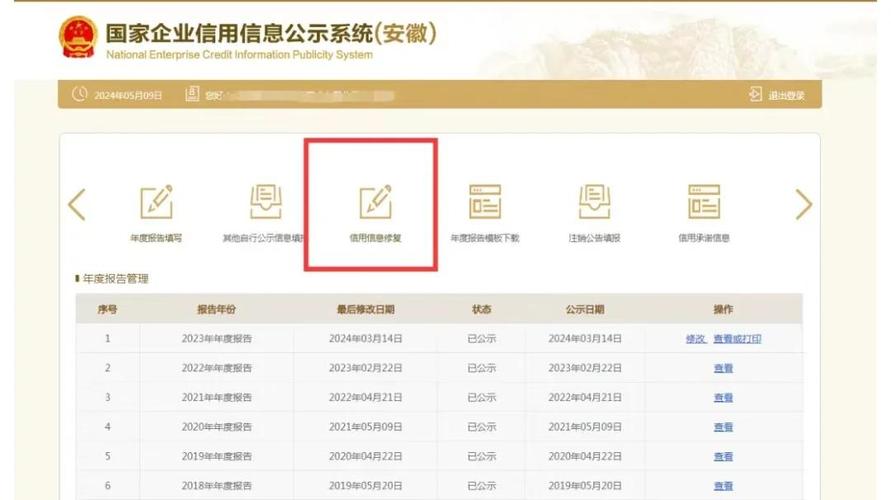Image resolution: width=891 pixels, height=500 pixels.
Task: Click 修改 link for 2023 report
Action: [x=696, y=339]
